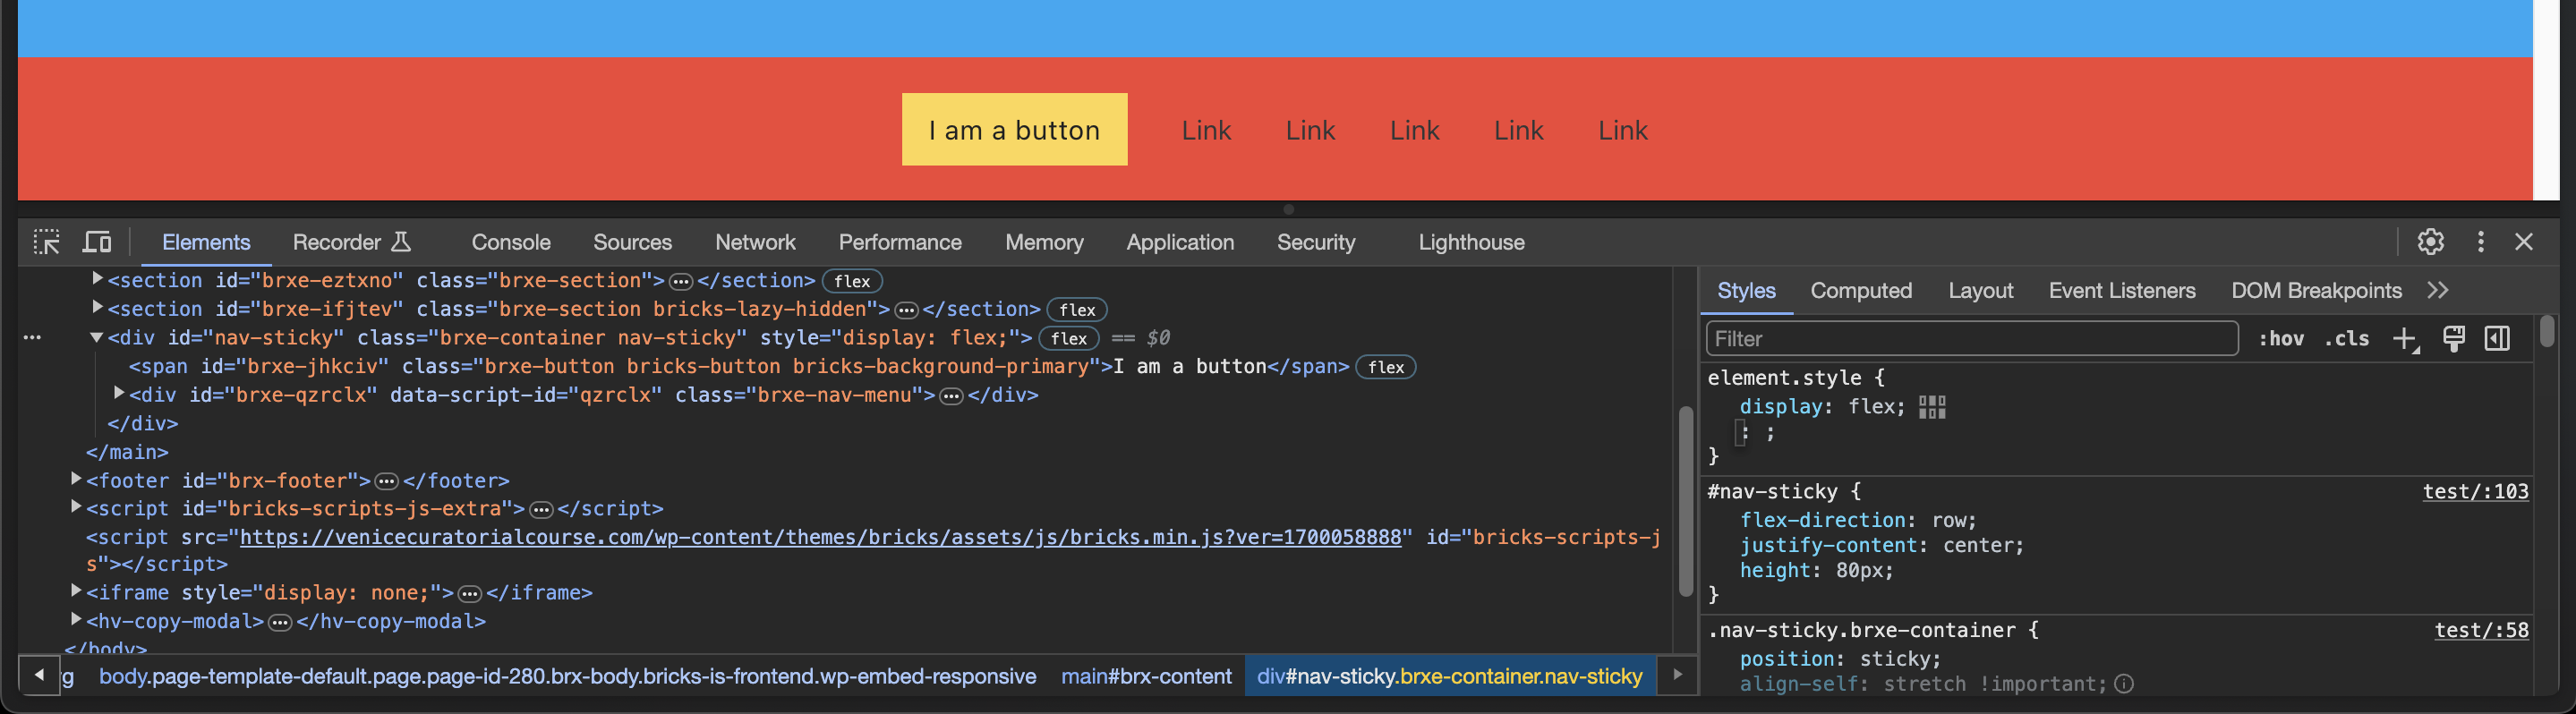This screenshot has width=2576, height=714.
Task: Close the DevTools panel
Action: pyautogui.click(x=2524, y=242)
